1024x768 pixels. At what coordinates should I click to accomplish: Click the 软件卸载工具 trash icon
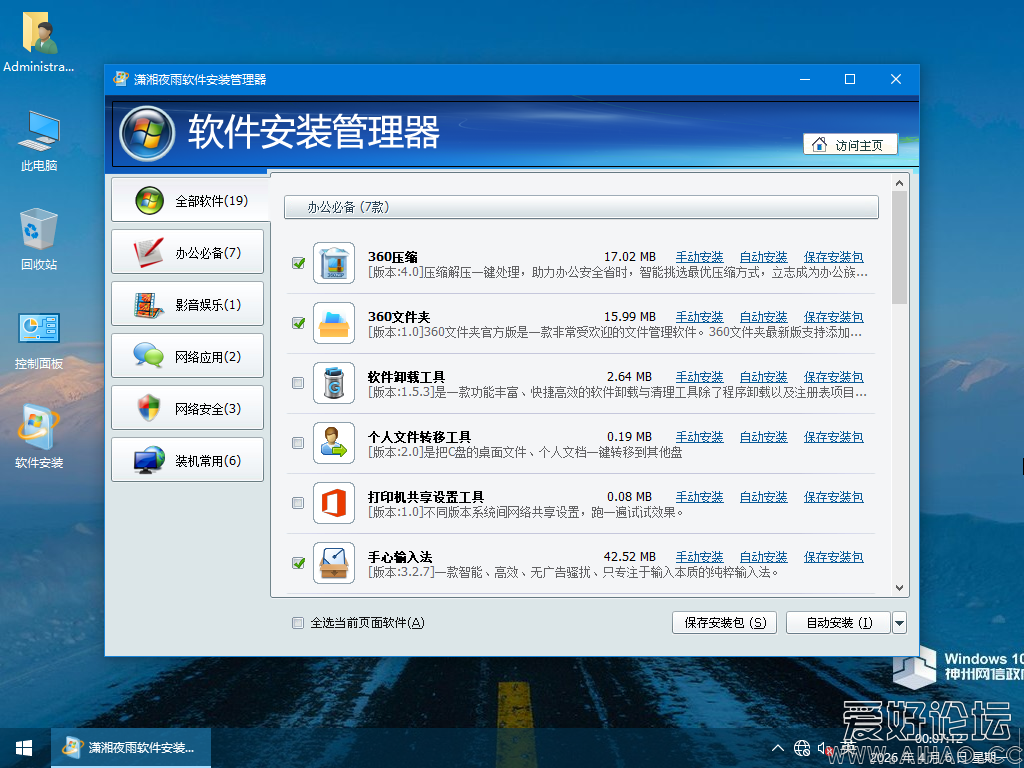click(x=334, y=383)
